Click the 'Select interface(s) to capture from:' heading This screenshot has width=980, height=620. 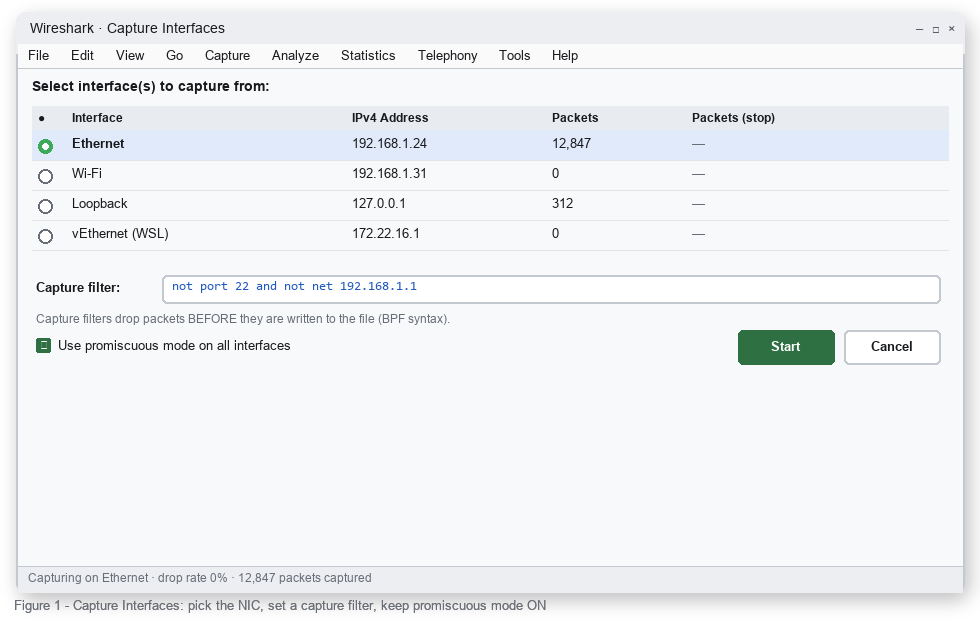point(151,86)
